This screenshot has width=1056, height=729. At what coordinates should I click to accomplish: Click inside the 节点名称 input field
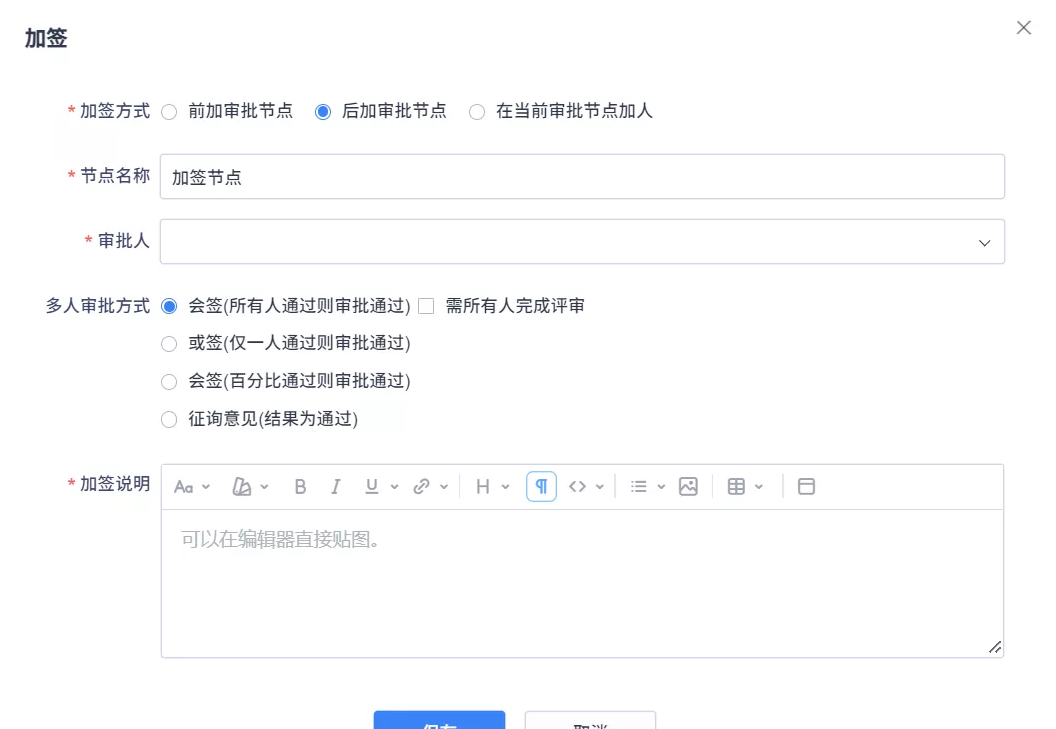pyautogui.click(x=583, y=176)
